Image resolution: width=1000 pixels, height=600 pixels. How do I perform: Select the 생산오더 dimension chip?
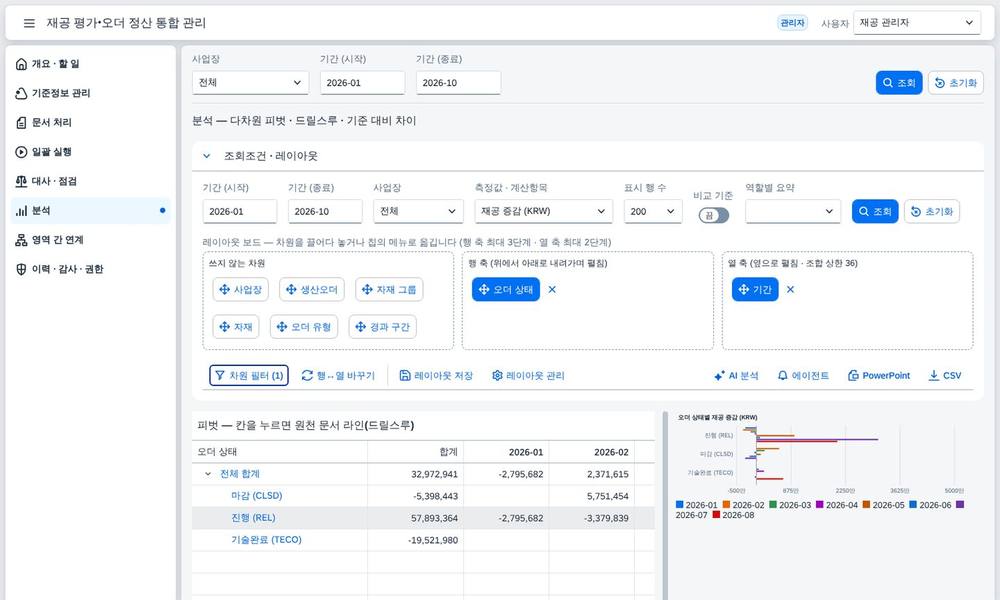coord(312,289)
